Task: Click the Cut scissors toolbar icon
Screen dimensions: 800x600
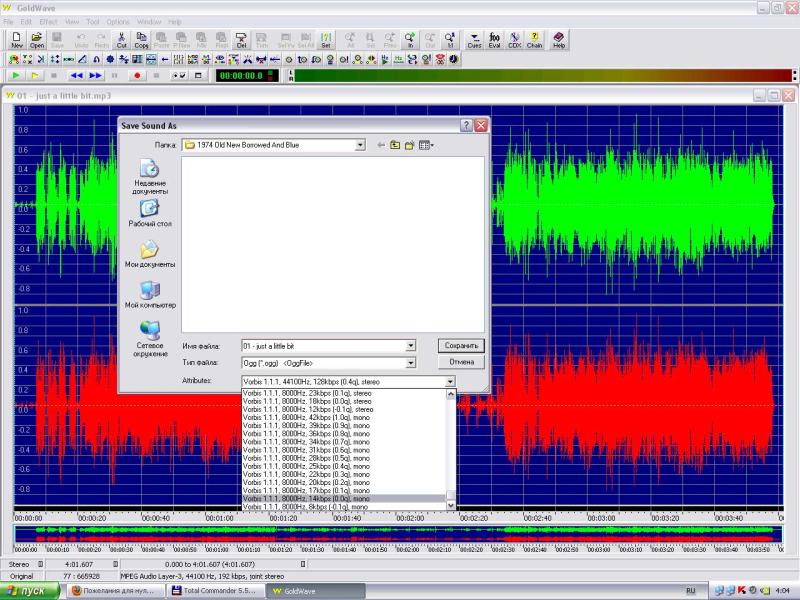Action: pyautogui.click(x=121, y=40)
